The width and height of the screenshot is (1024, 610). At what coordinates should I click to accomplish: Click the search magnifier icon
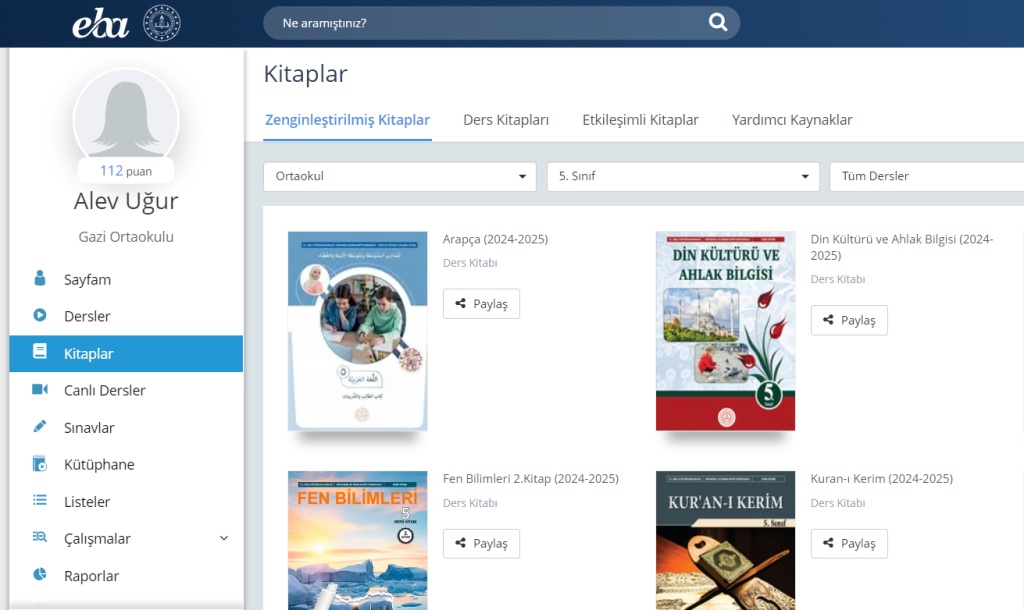click(x=717, y=23)
